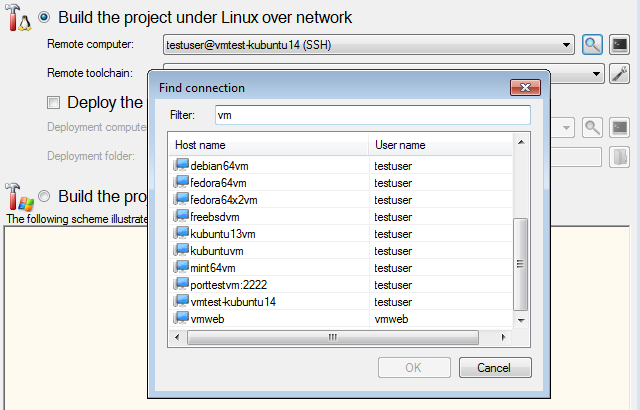Click the horizontal scrollbar left arrow
The width and height of the screenshot is (640, 410).
coord(177,337)
